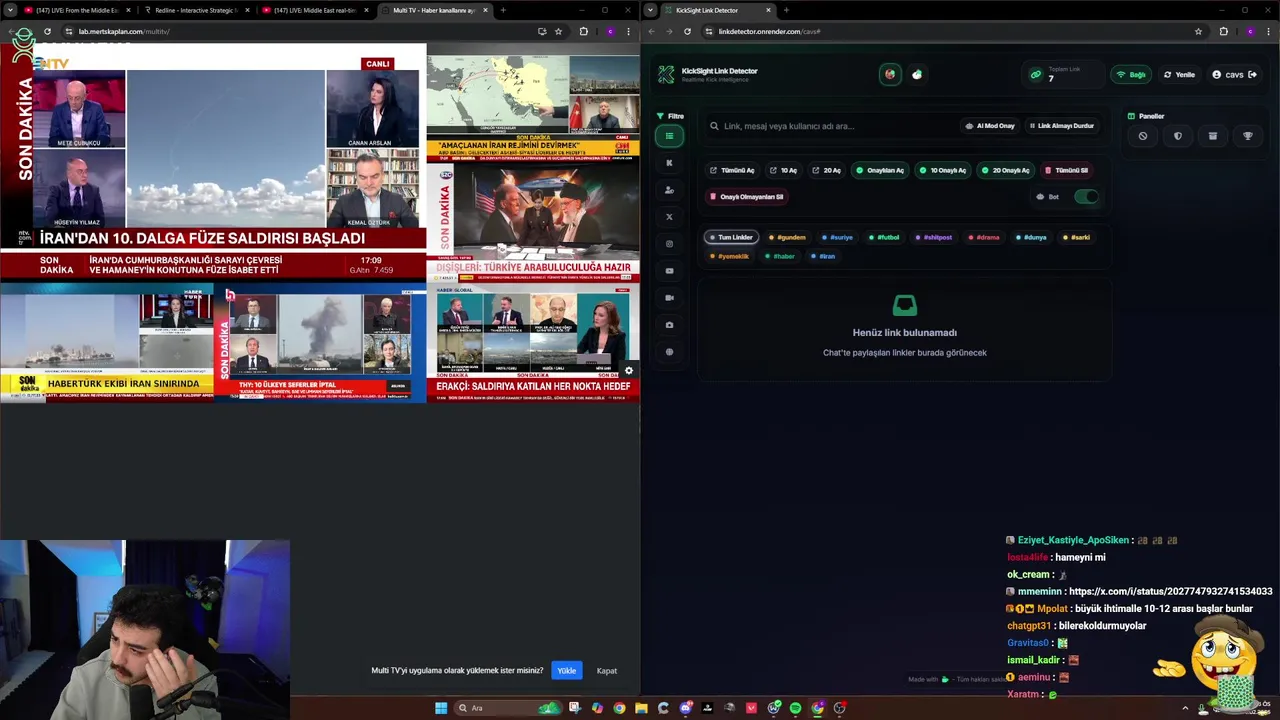Select the #iran tag chip
Image resolution: width=1280 pixels, height=720 pixels.
(823, 256)
